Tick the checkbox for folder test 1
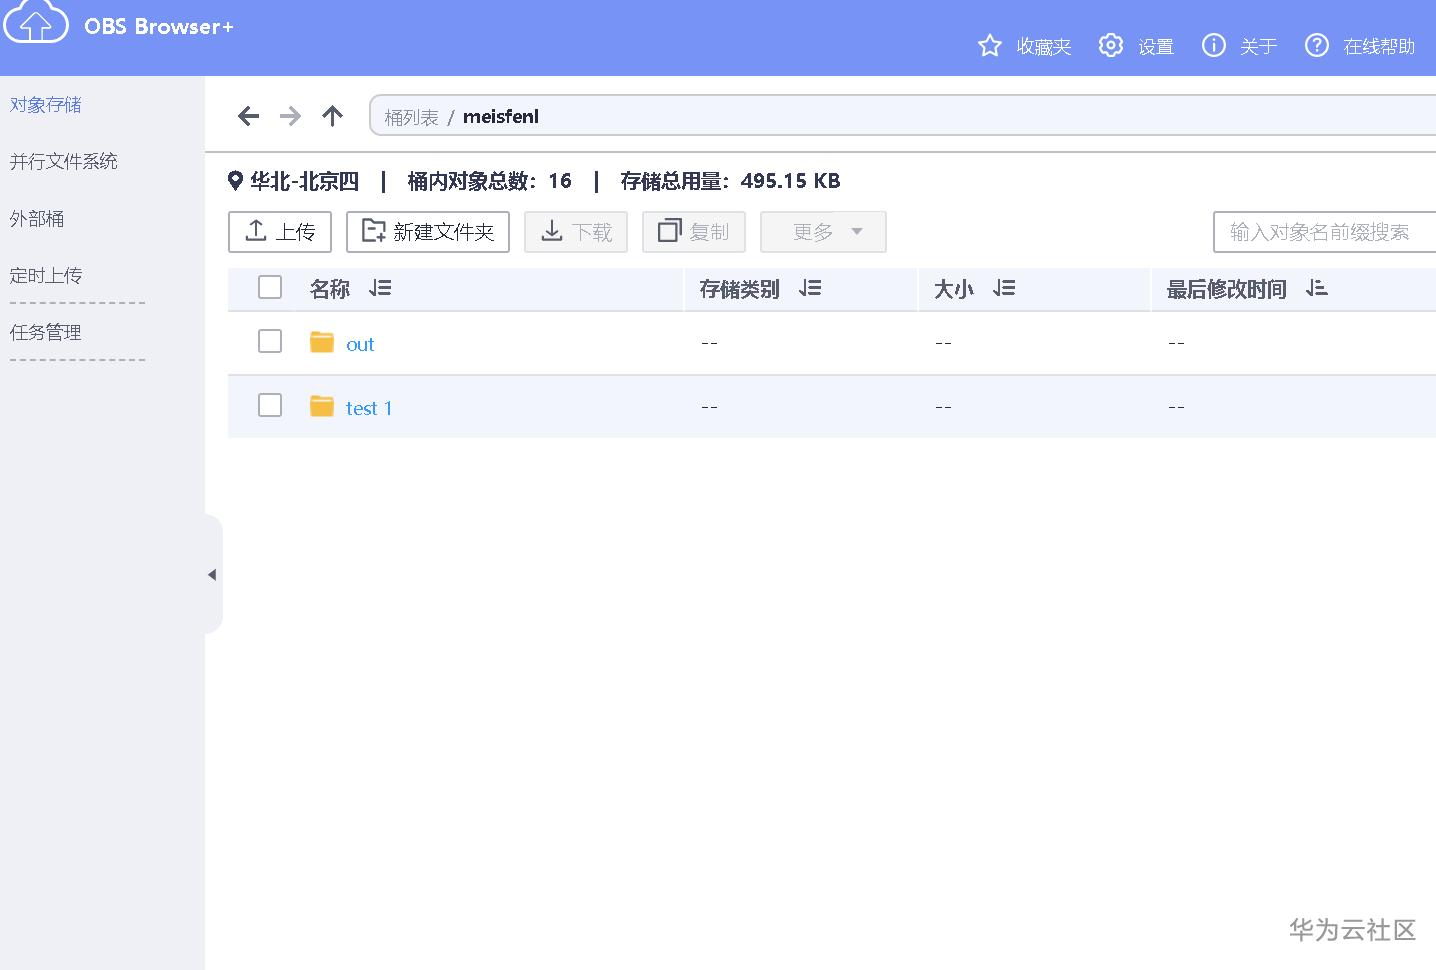The image size is (1436, 970). point(269,406)
